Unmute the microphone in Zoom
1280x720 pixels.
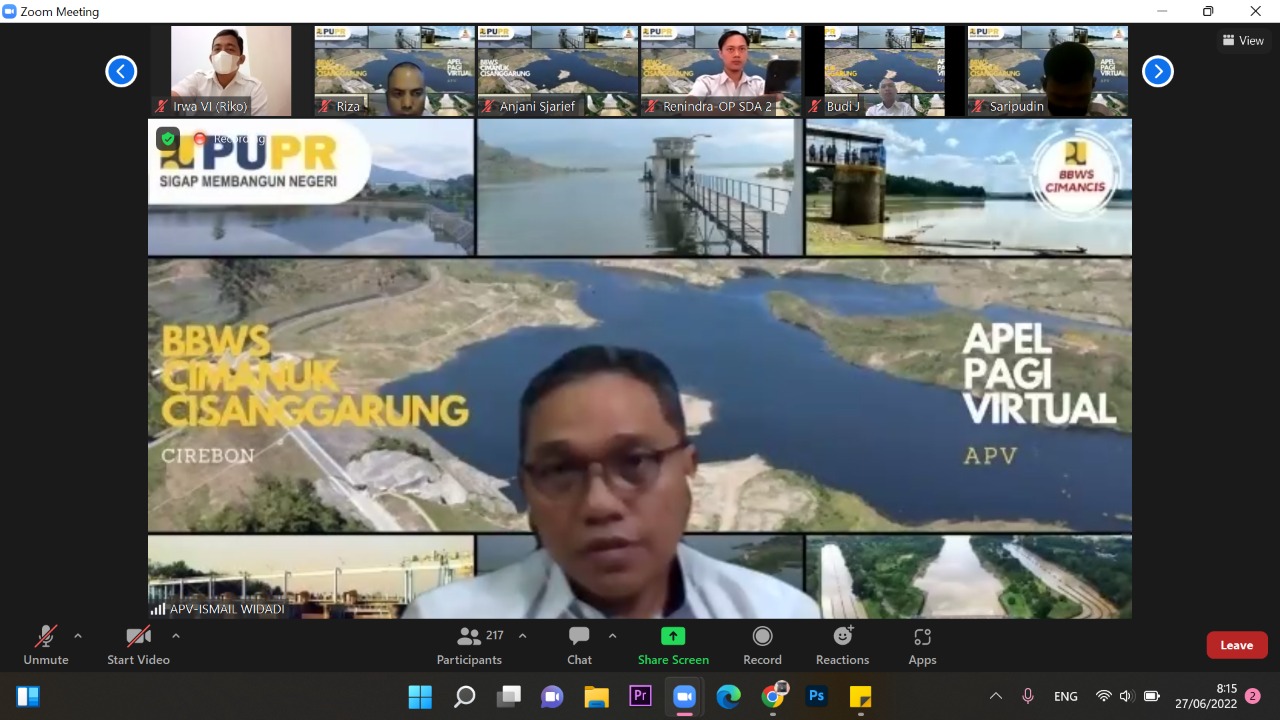click(46, 645)
